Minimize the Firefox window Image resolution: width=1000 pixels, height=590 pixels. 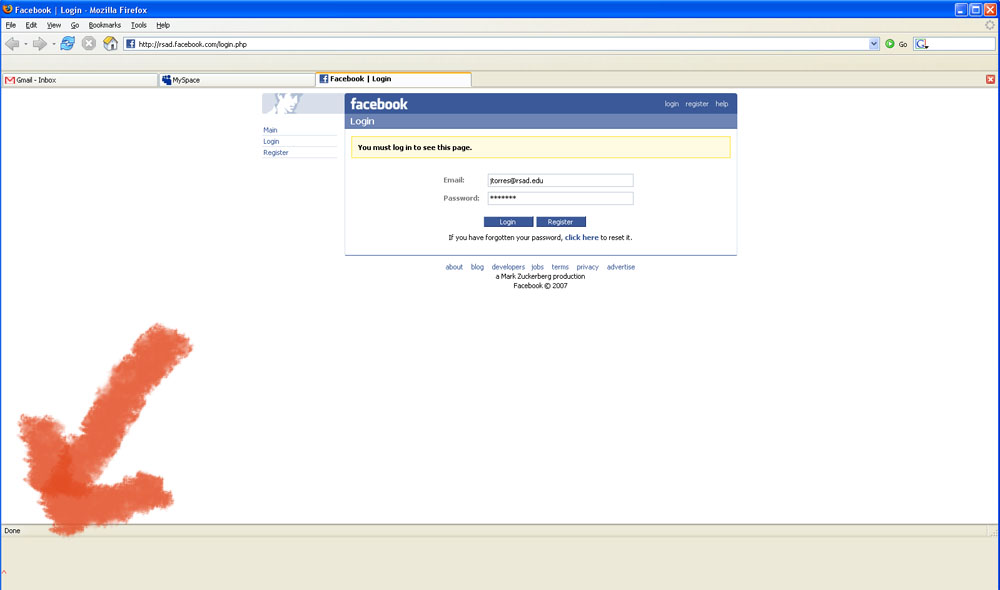(961, 10)
